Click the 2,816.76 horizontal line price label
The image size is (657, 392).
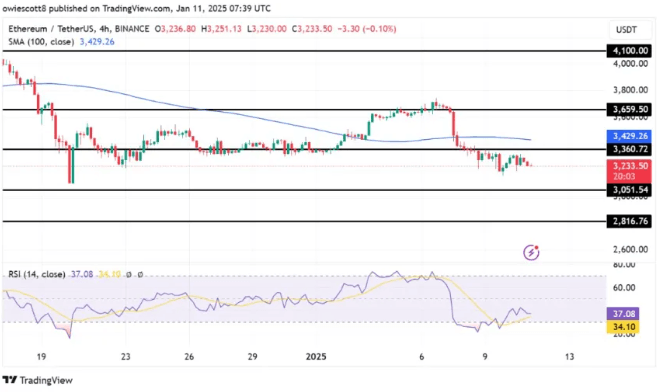click(630, 221)
